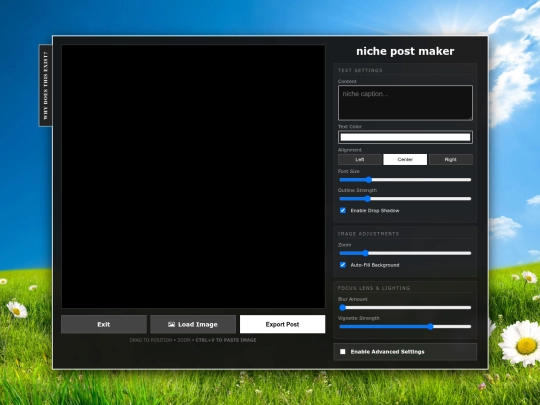Click the 'Text Settings' section heading

pos(360,71)
